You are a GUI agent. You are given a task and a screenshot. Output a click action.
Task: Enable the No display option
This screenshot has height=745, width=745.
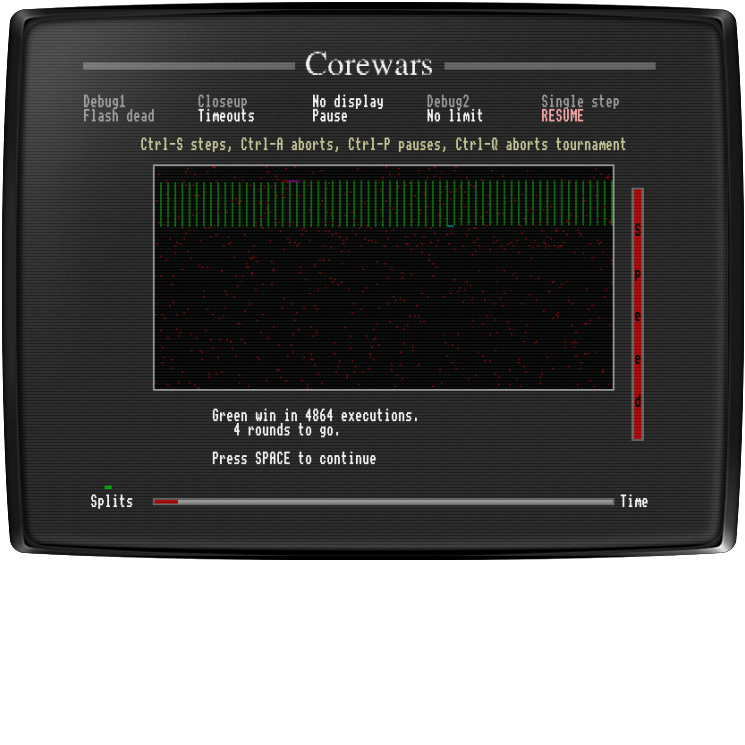(348, 101)
